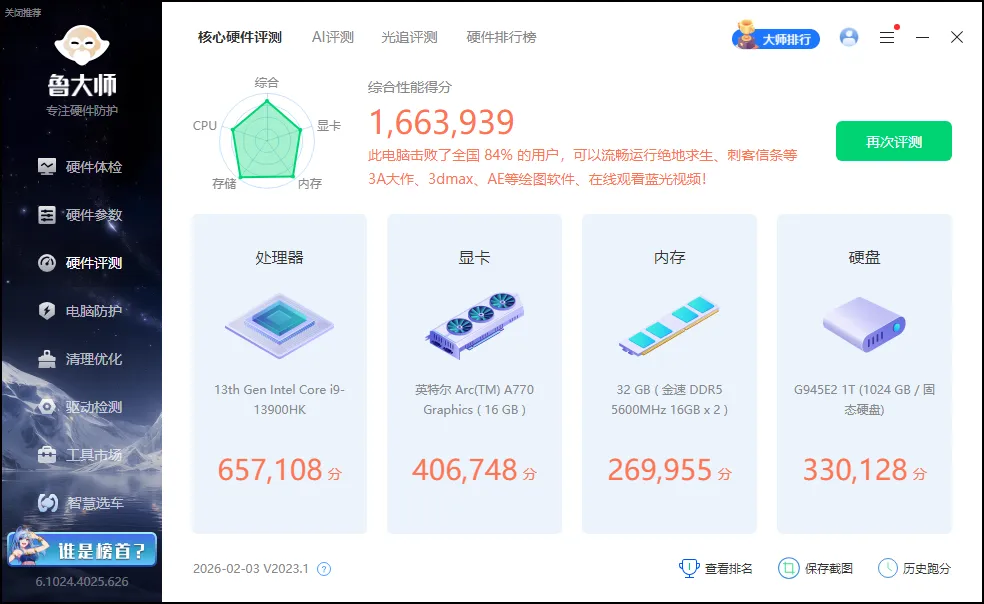Click 查看排名 link text

point(728,569)
